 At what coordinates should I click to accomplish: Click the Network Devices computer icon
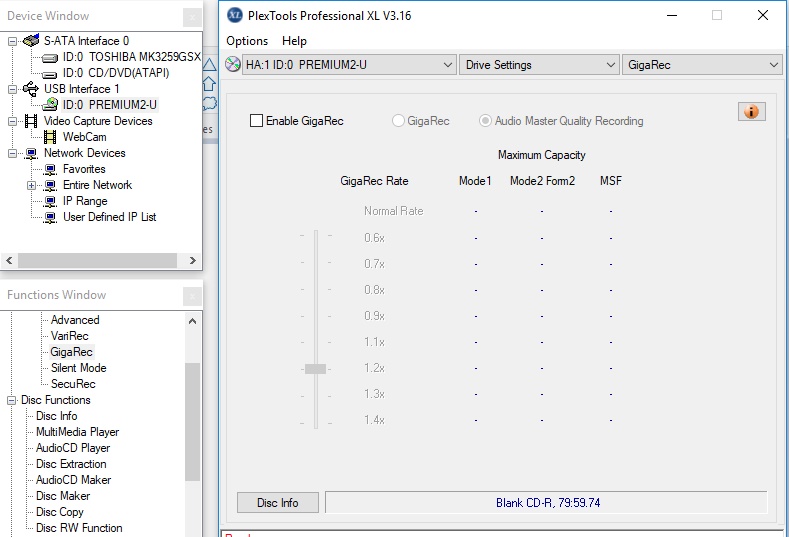click(31, 154)
